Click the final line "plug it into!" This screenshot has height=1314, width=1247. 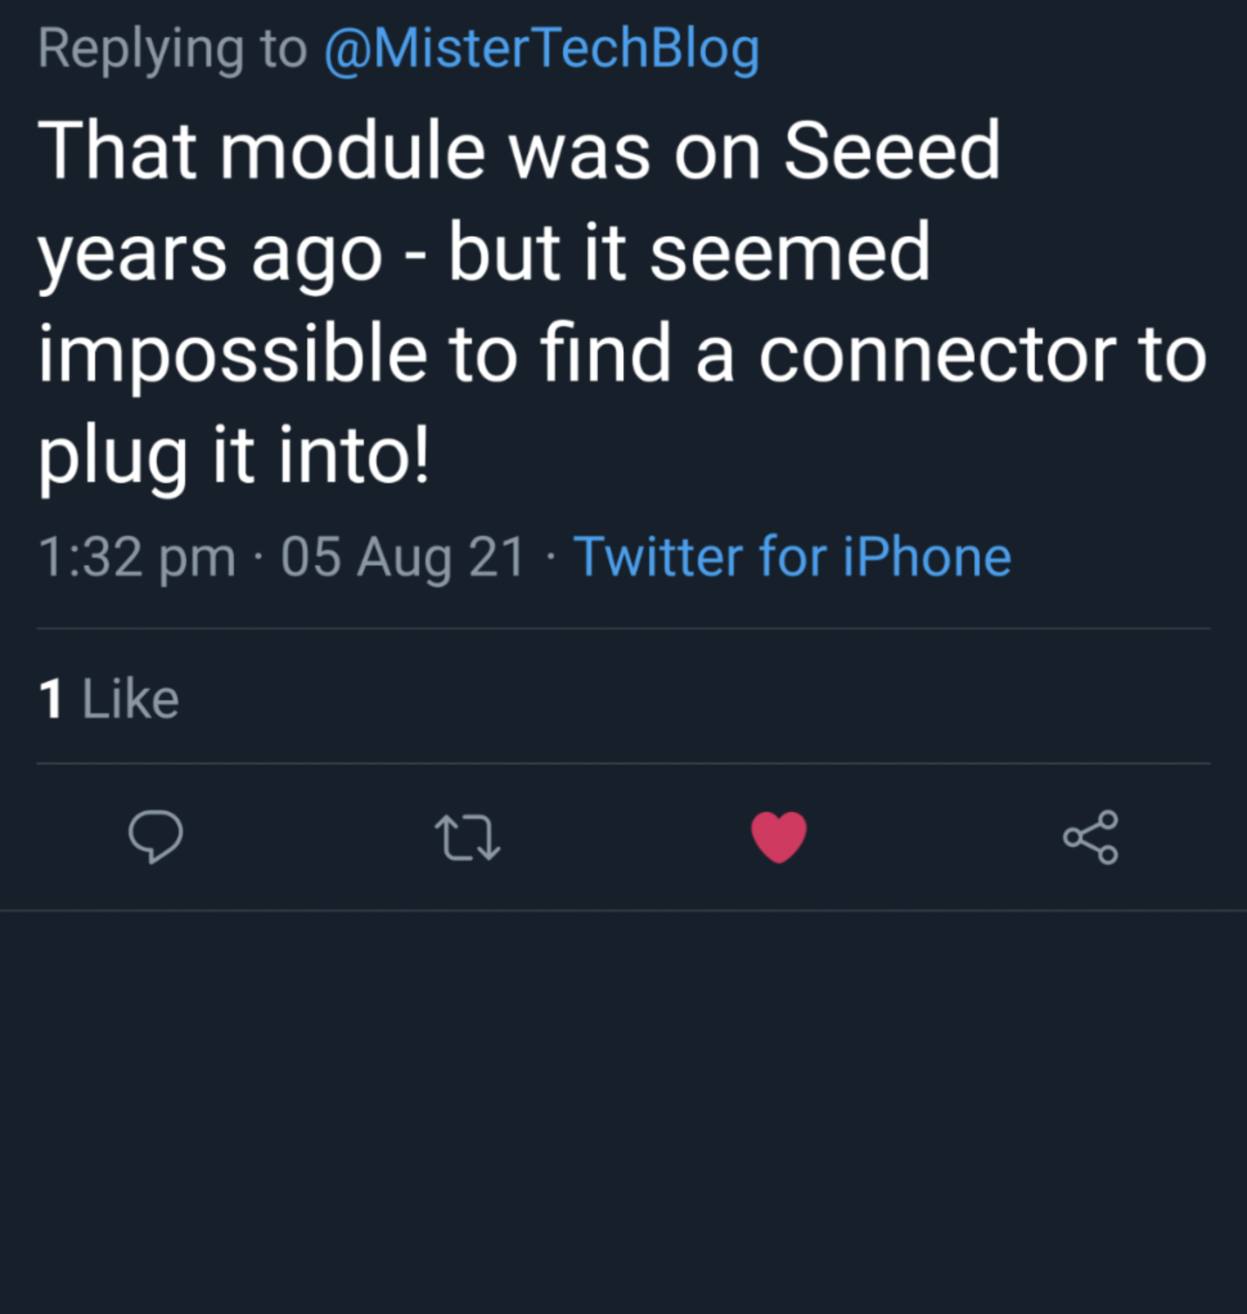point(234,456)
